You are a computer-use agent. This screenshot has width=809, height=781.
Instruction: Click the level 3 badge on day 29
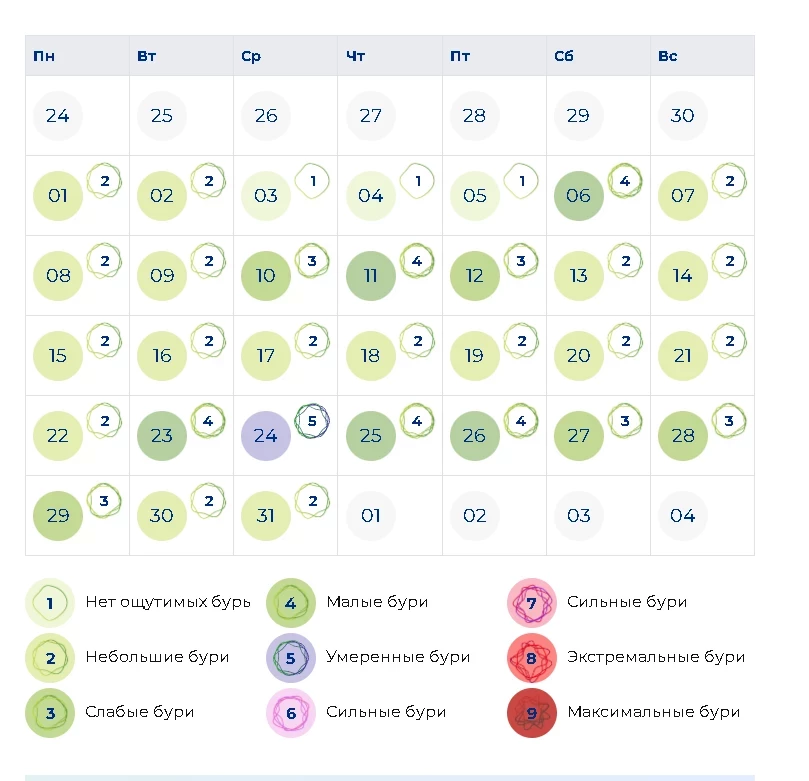tap(104, 501)
